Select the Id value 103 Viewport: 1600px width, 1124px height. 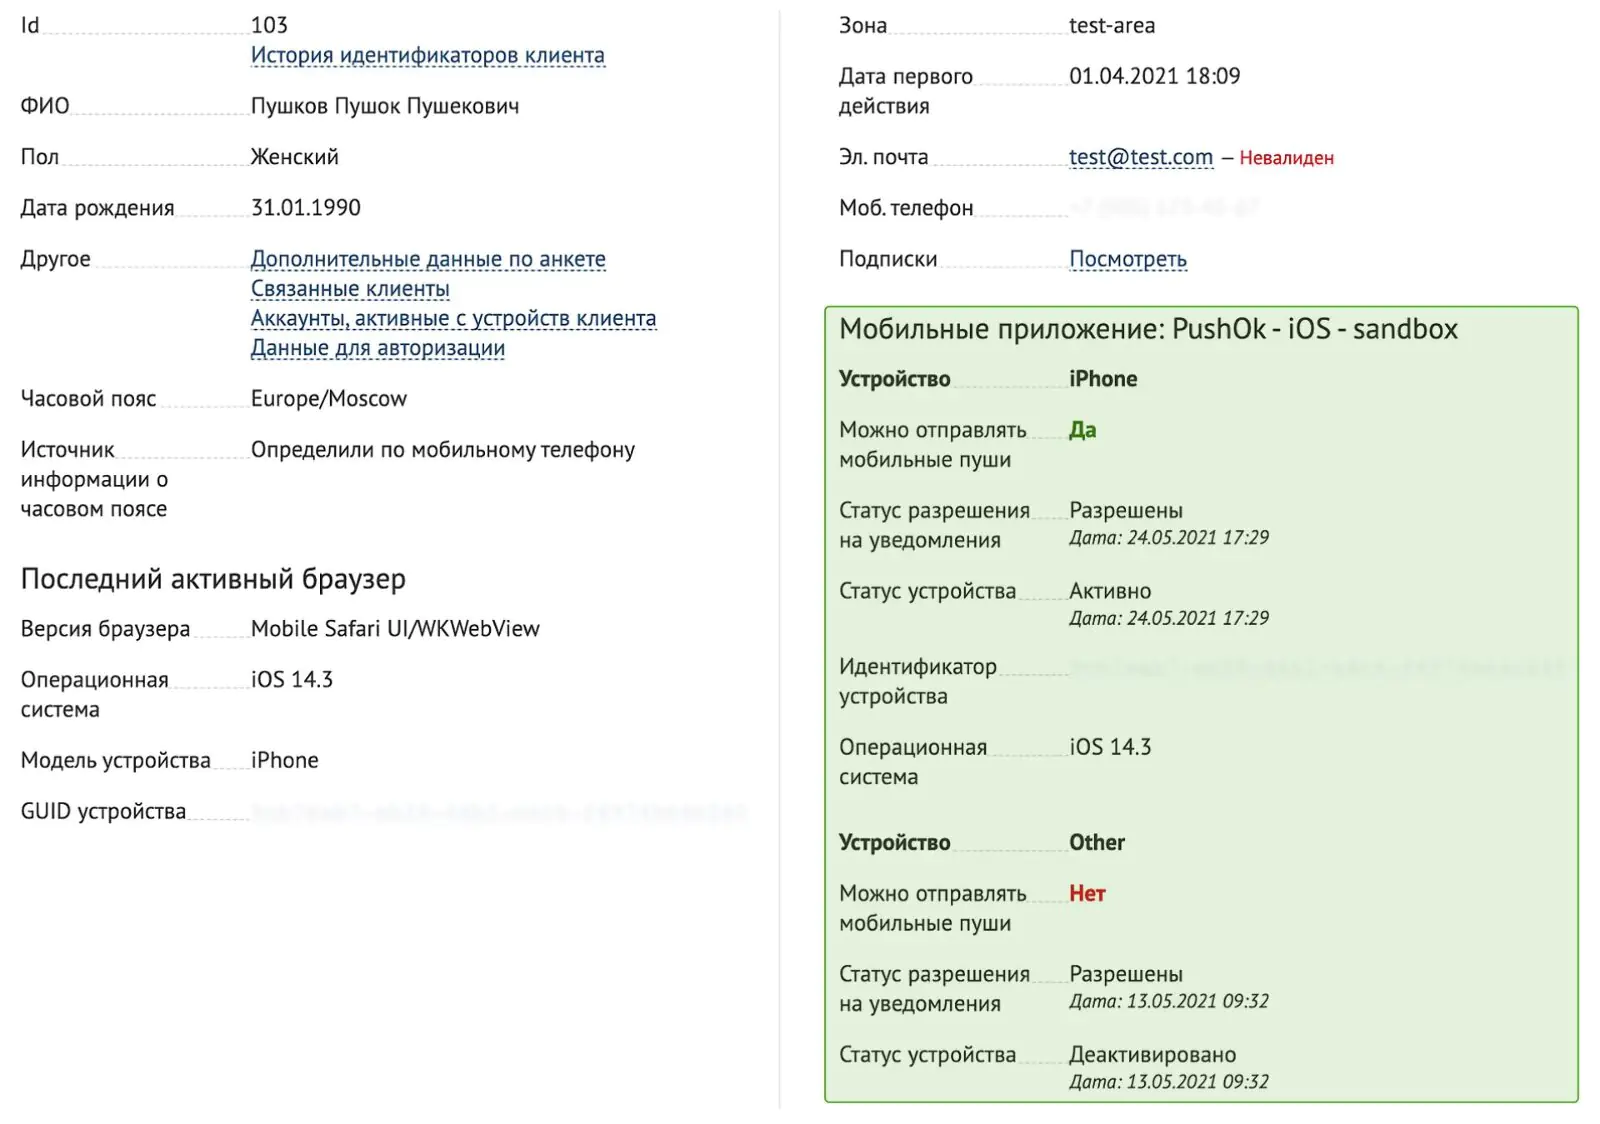[x=269, y=25]
